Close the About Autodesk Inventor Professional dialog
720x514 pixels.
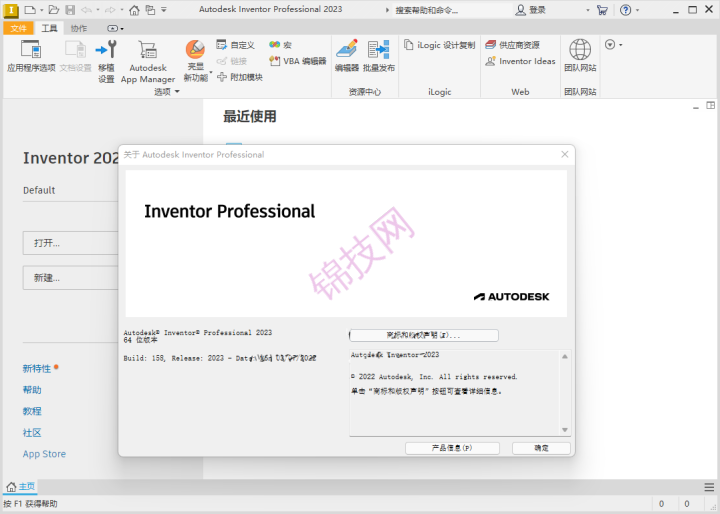[x=565, y=154]
